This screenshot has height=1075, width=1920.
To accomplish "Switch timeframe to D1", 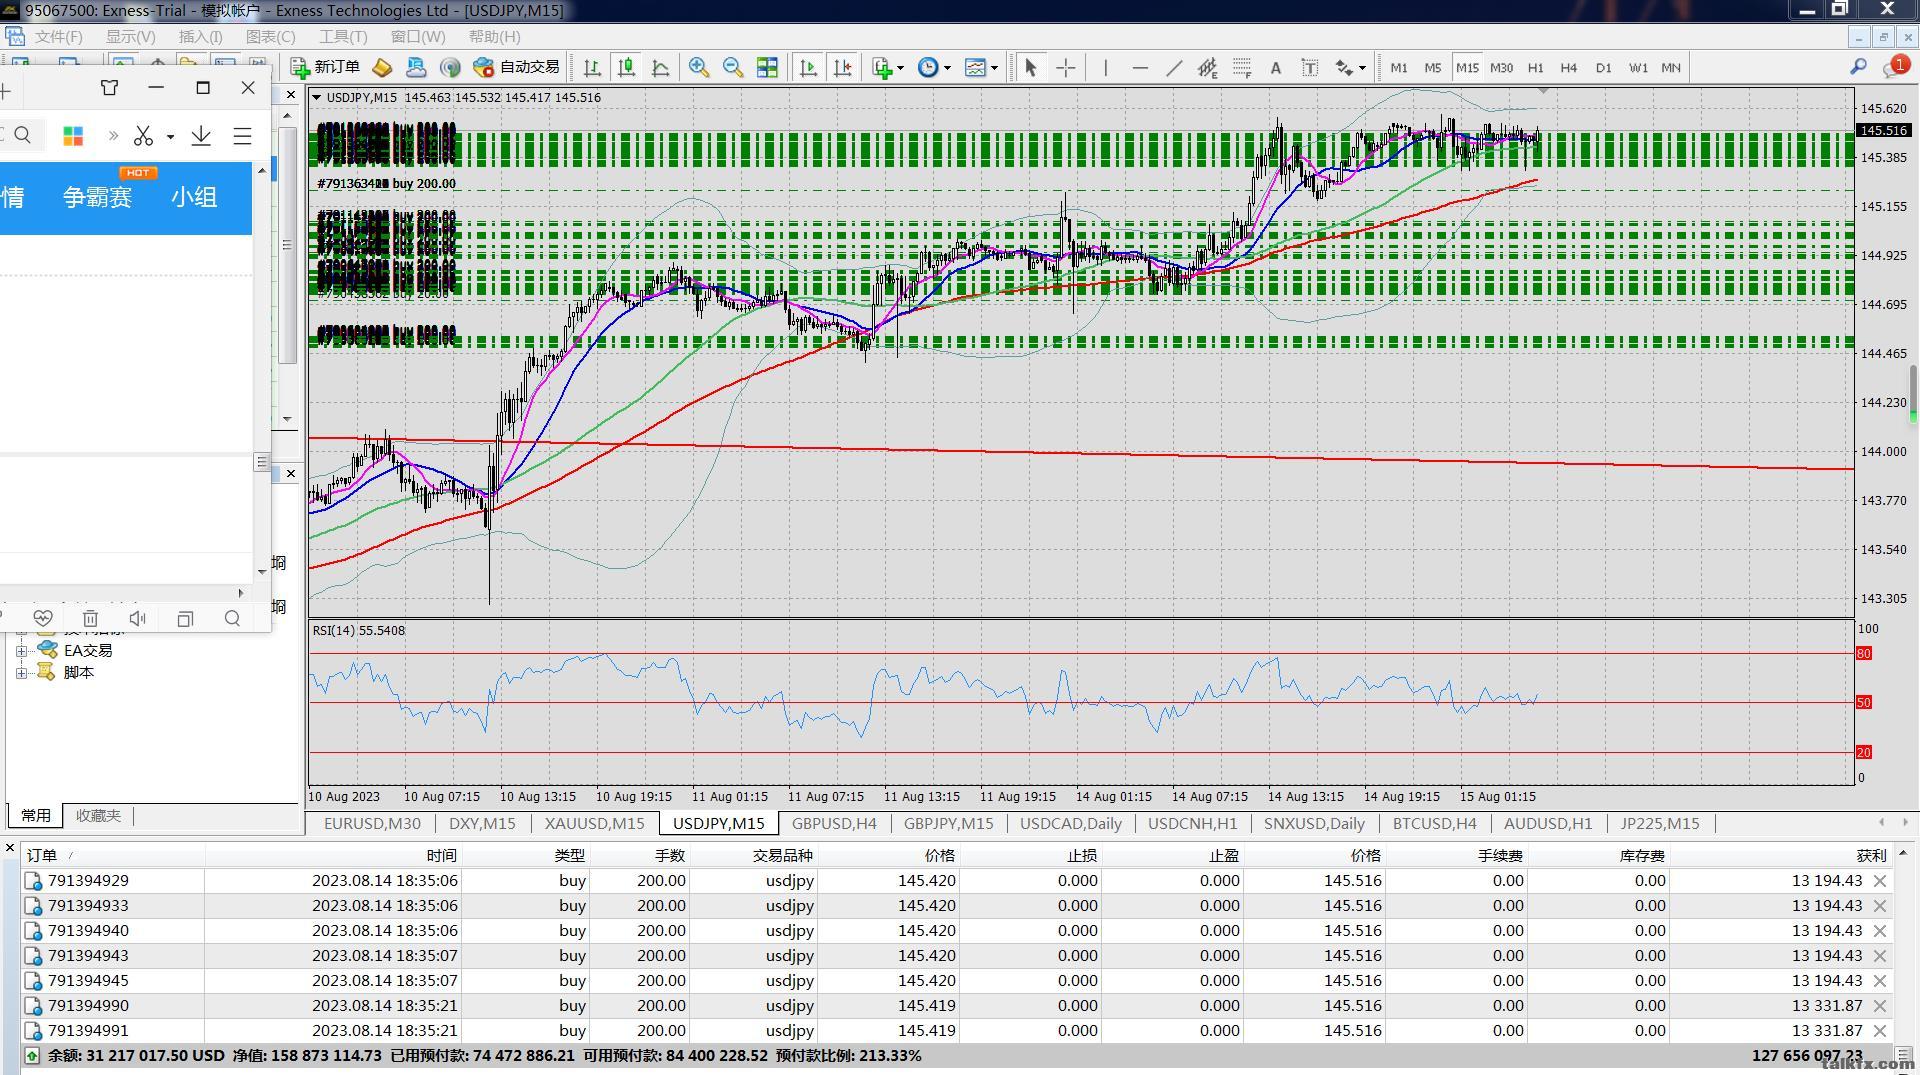I will (x=1603, y=67).
